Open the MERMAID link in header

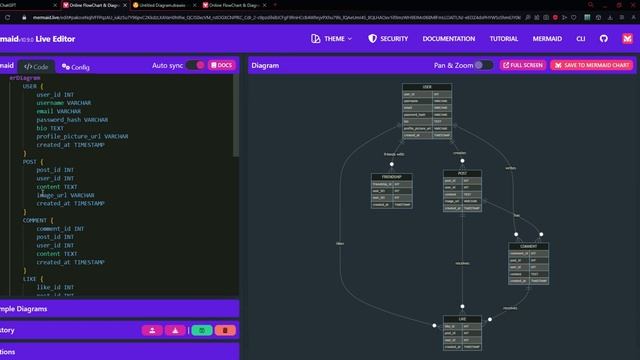[547, 39]
